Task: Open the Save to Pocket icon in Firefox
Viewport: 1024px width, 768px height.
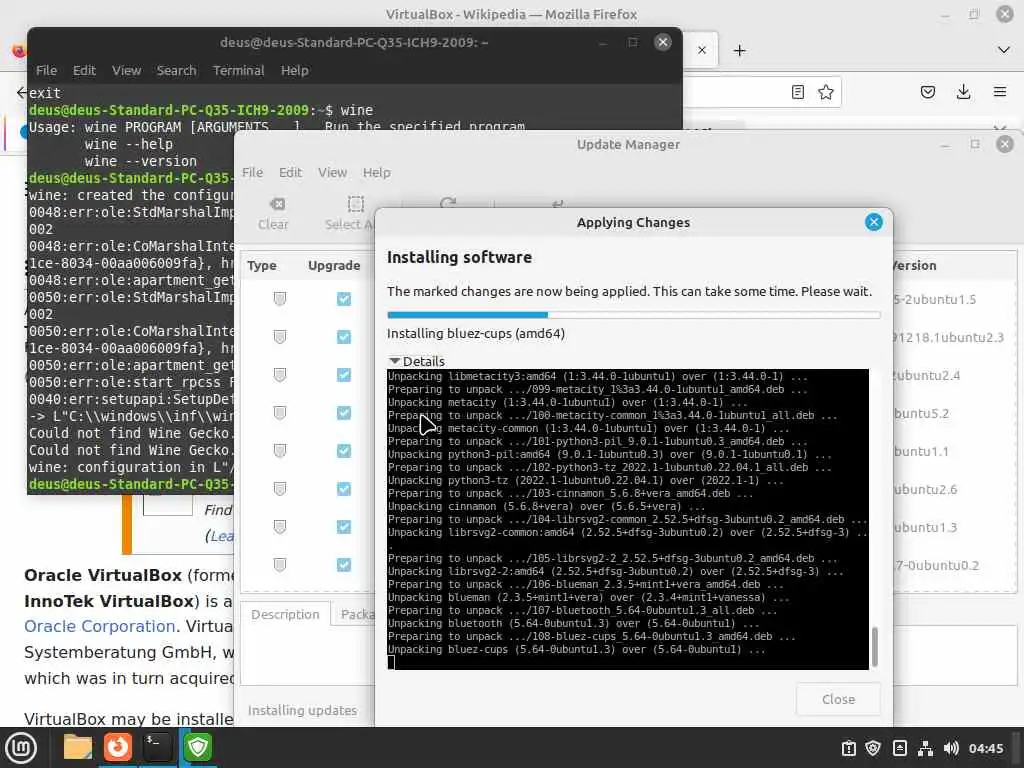Action: 927,92
